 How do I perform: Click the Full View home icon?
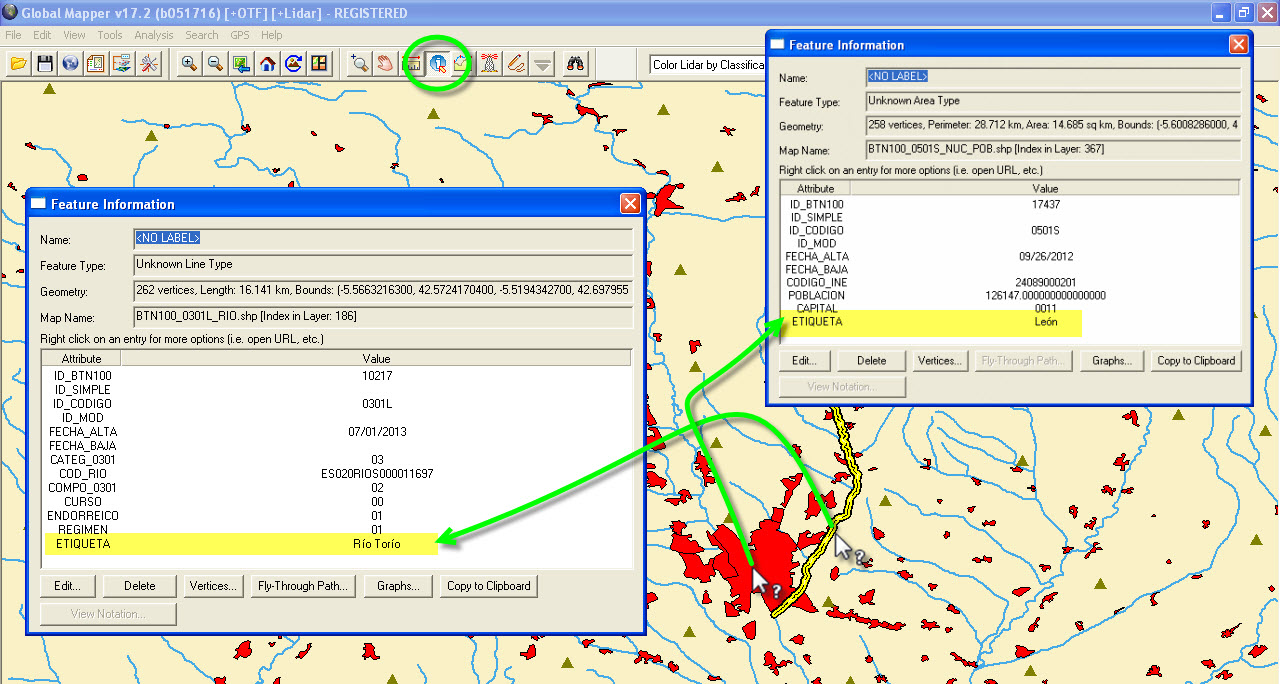(x=267, y=62)
